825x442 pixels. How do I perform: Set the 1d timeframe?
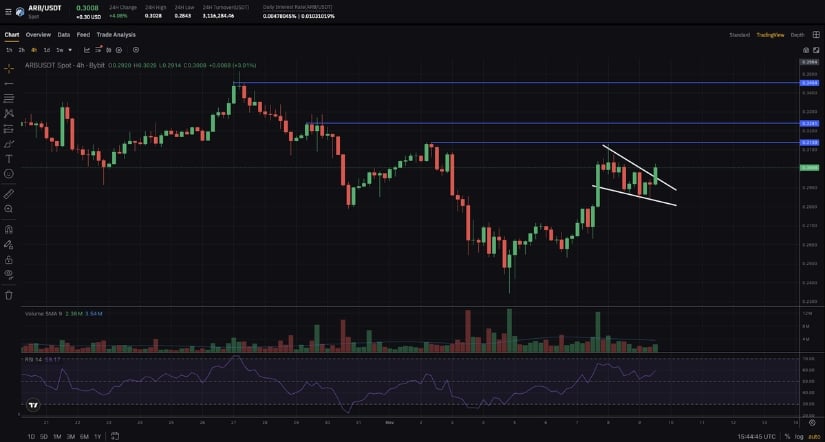tap(47, 50)
